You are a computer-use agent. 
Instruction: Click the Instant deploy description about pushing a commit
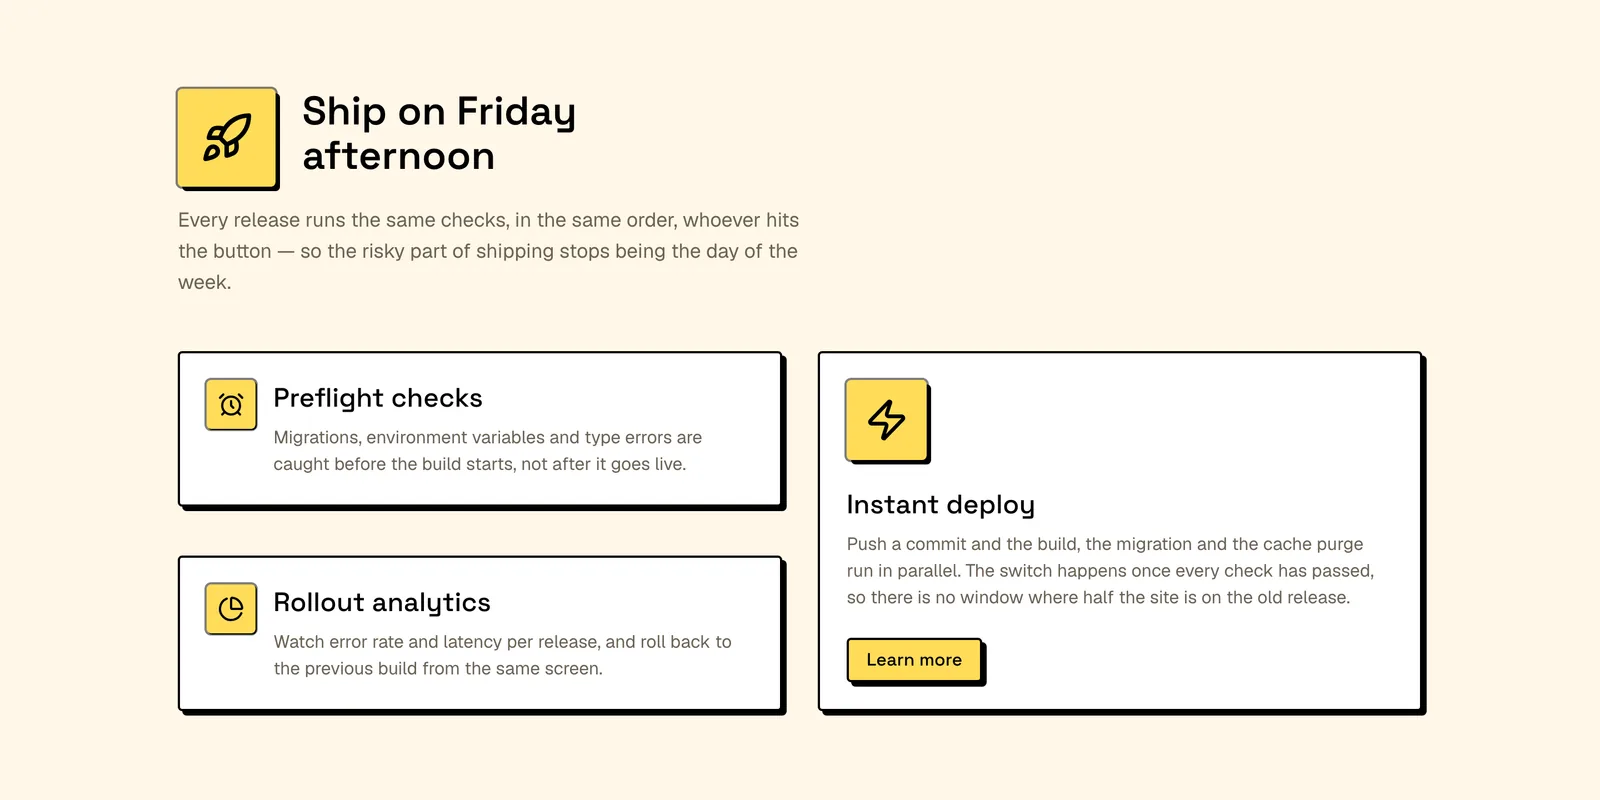[x=1110, y=571]
